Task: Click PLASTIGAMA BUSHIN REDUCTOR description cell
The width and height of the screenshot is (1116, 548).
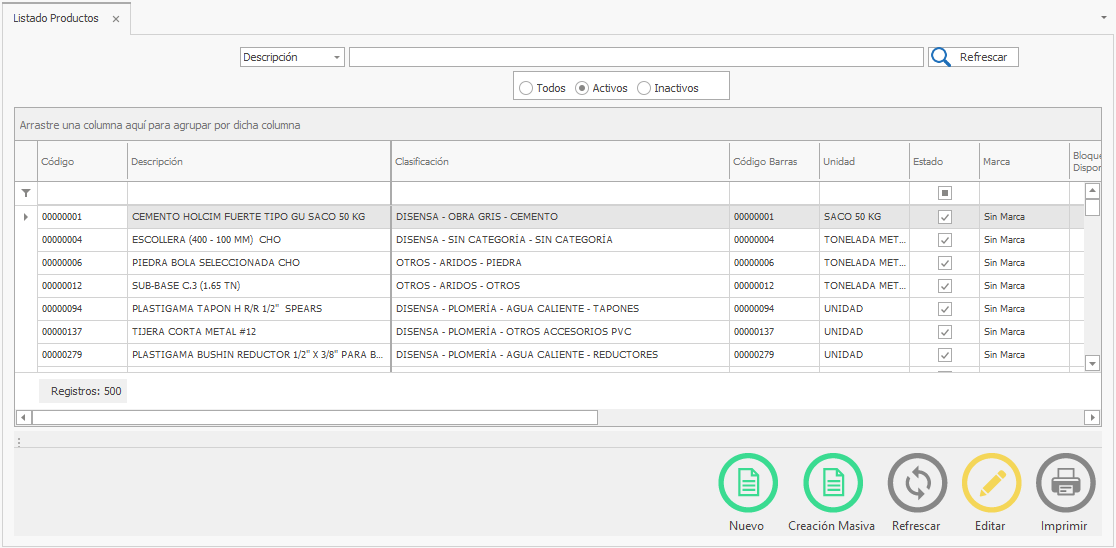Action: pos(259,354)
